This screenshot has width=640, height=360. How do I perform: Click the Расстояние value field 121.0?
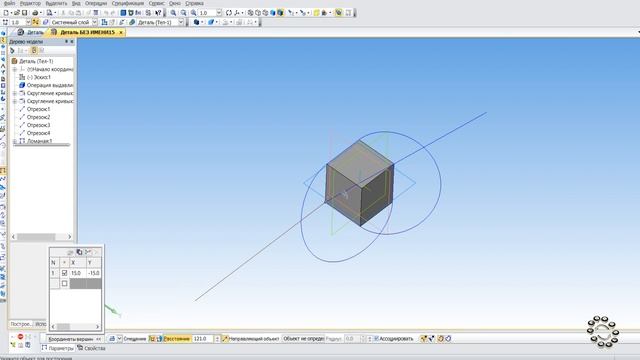coord(202,338)
